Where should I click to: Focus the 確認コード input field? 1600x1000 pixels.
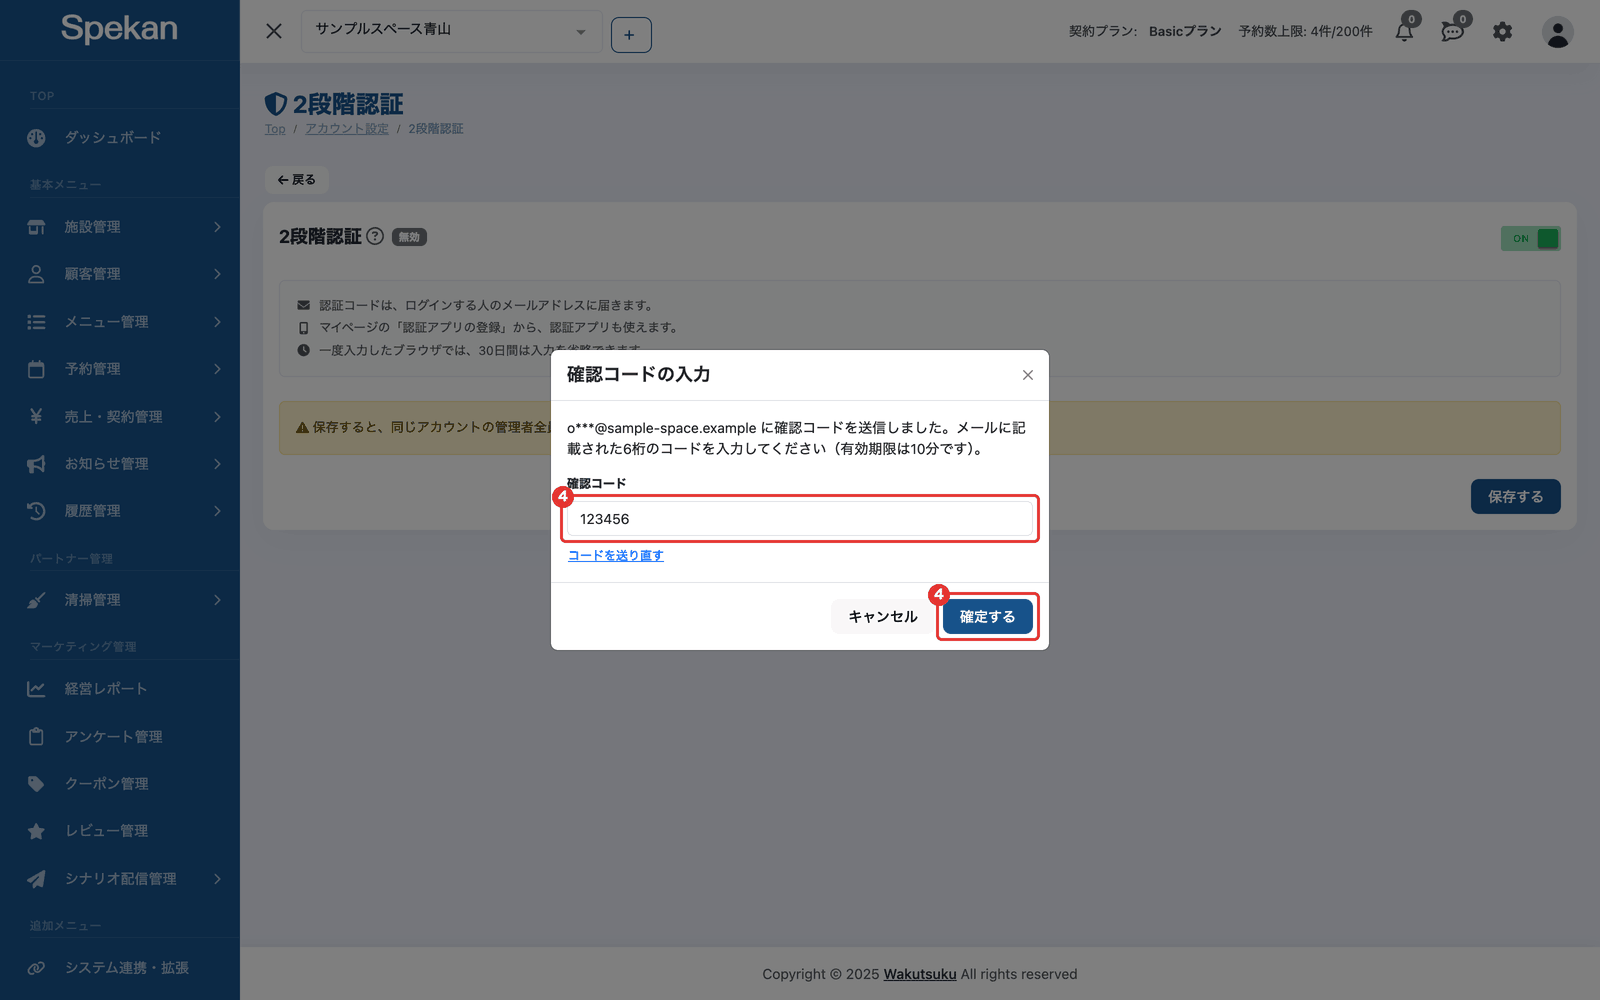pyautogui.click(x=800, y=519)
